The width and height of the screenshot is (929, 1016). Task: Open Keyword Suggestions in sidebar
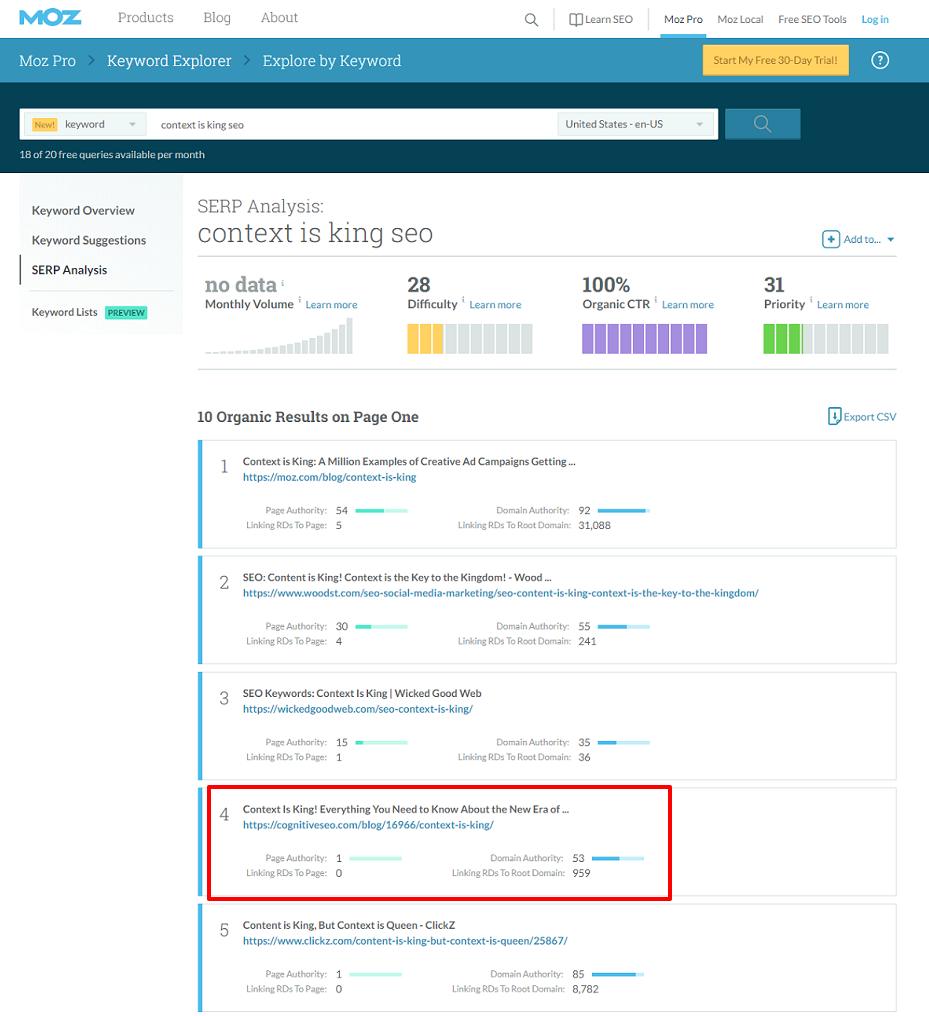[x=89, y=240]
